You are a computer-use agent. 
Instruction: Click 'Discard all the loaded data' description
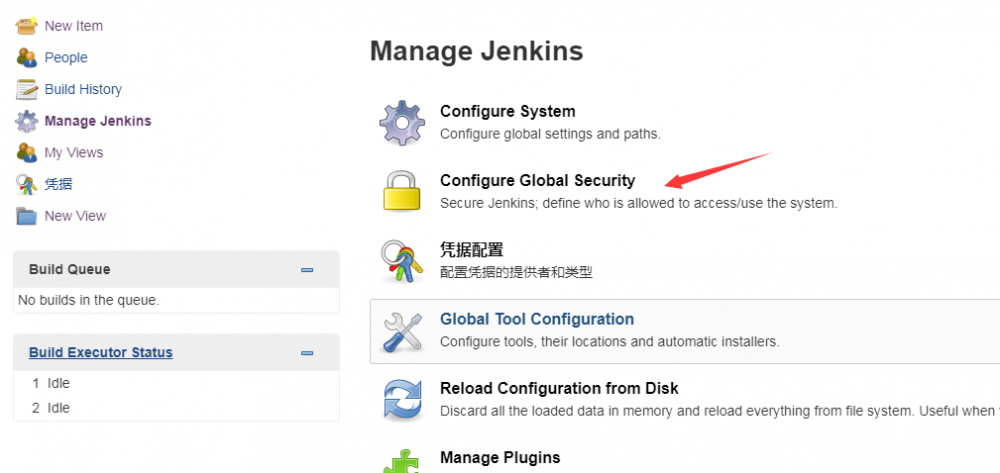(x=719, y=411)
